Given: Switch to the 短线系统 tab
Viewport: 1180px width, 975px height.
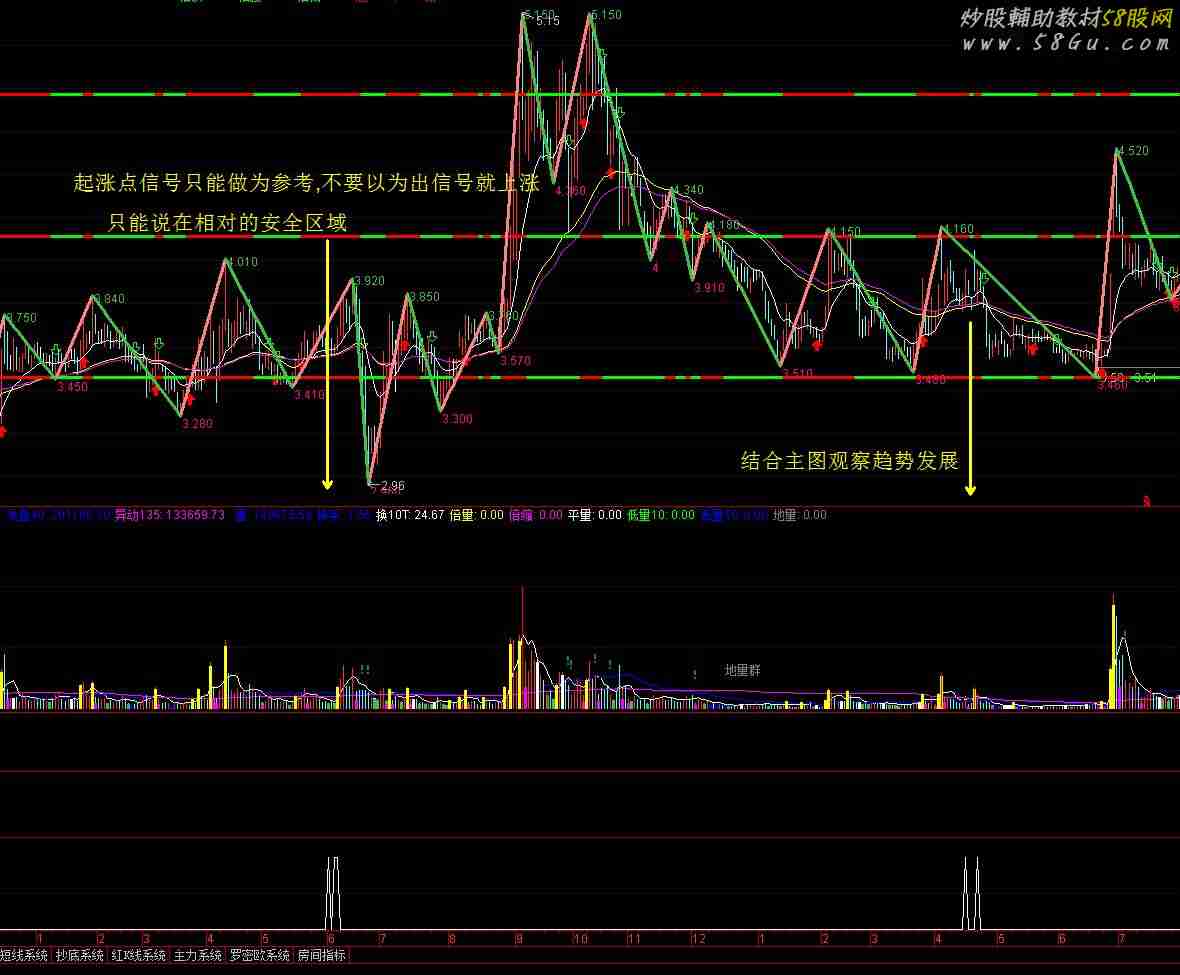Looking at the screenshot, I should click(x=23, y=955).
